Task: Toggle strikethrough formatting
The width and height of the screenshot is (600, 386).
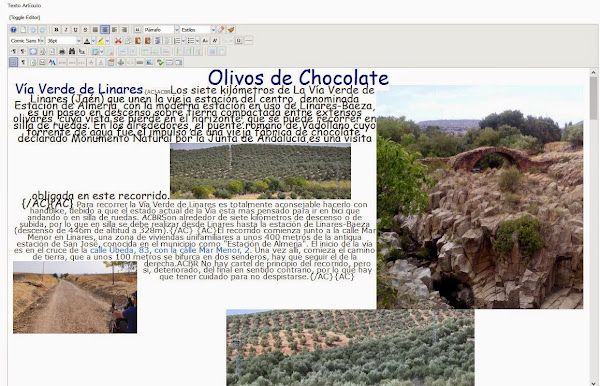Action: click(85, 30)
